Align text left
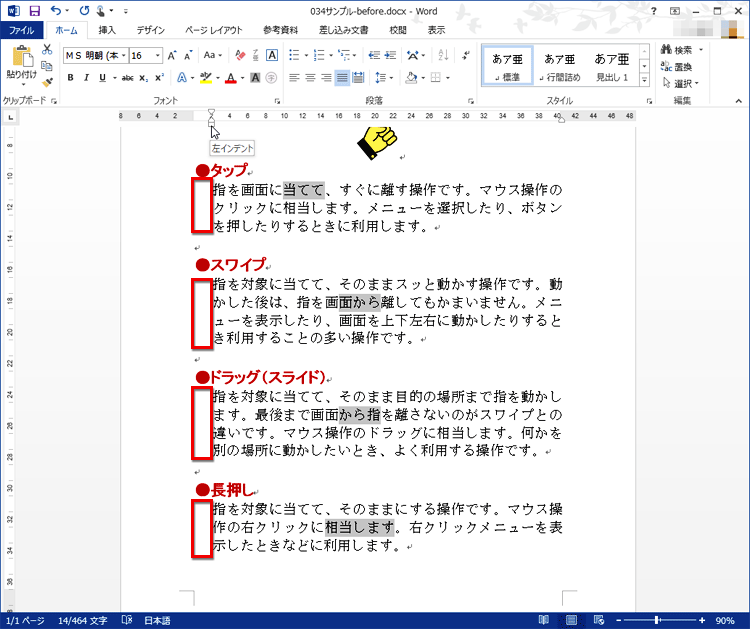This screenshot has height=629, width=750. (294, 77)
